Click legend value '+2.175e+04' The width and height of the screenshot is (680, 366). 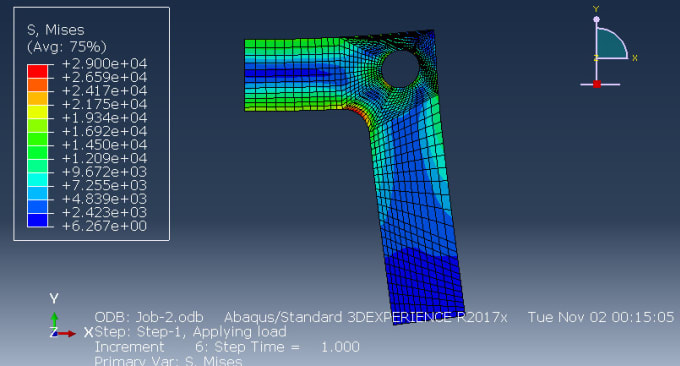pos(105,104)
